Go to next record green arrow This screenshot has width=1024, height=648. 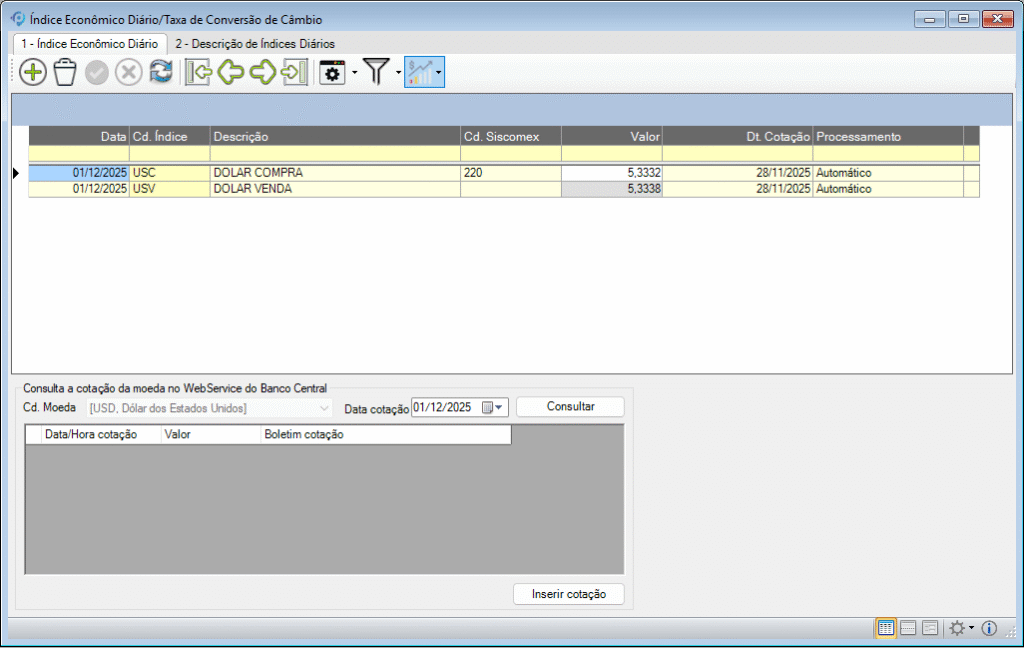click(263, 72)
